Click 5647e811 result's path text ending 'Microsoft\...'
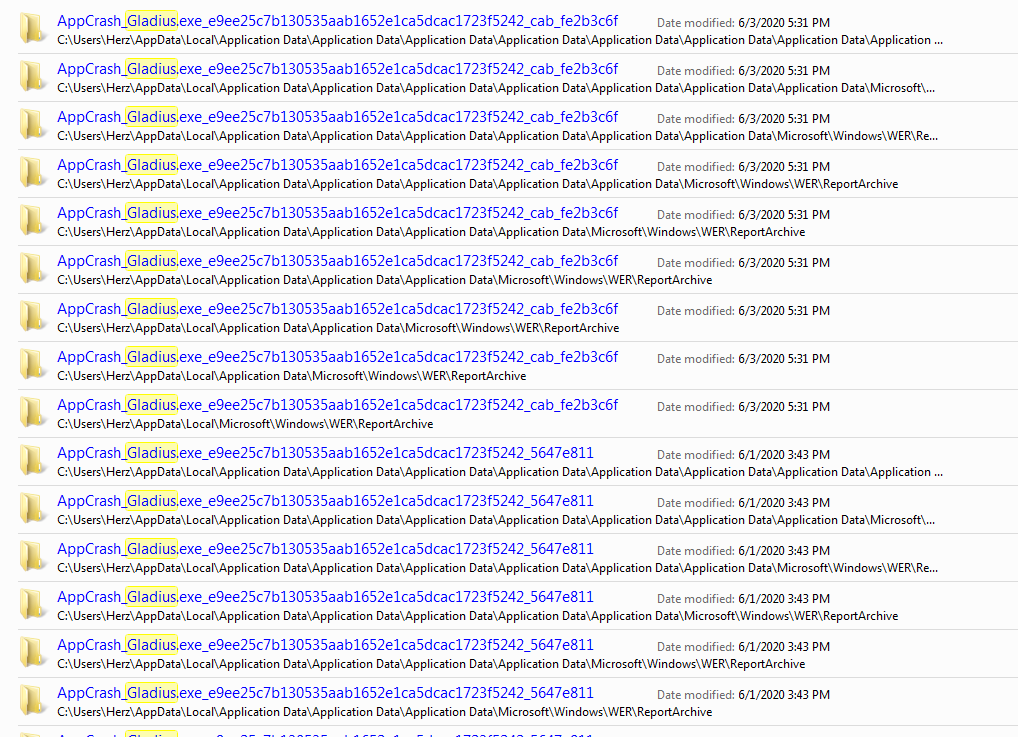 pos(496,521)
